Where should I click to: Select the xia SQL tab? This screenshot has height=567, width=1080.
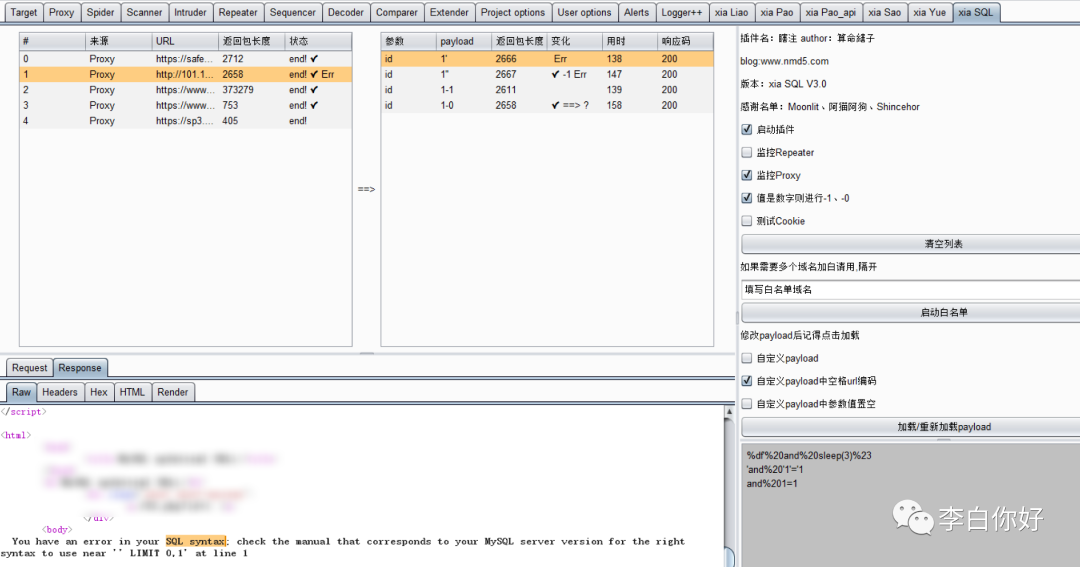click(x=976, y=12)
